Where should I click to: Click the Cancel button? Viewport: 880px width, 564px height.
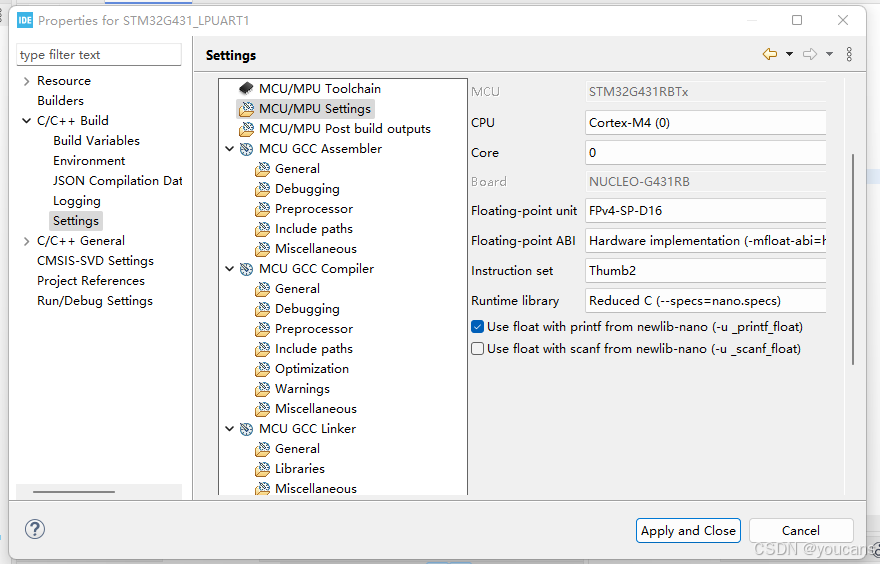point(801,530)
